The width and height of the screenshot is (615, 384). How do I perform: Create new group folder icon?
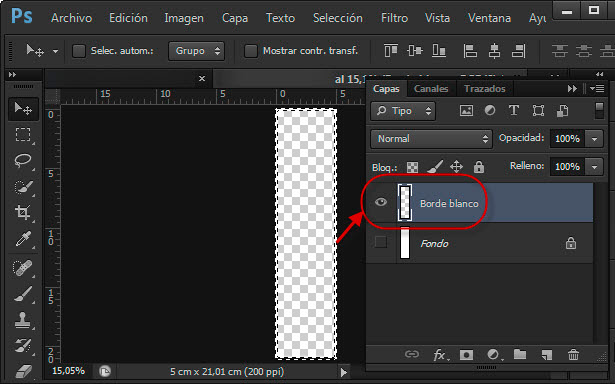pyautogui.click(x=520, y=355)
